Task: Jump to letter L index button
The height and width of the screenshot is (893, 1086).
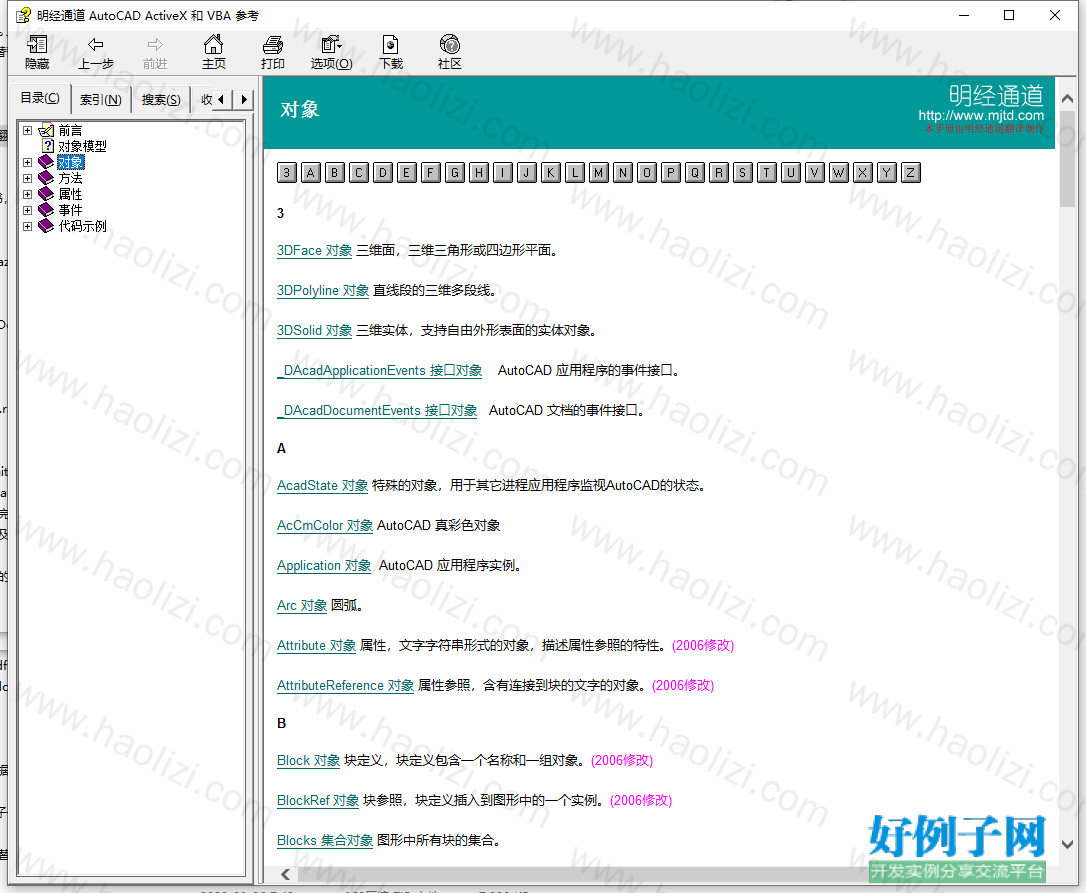Action: (x=575, y=173)
